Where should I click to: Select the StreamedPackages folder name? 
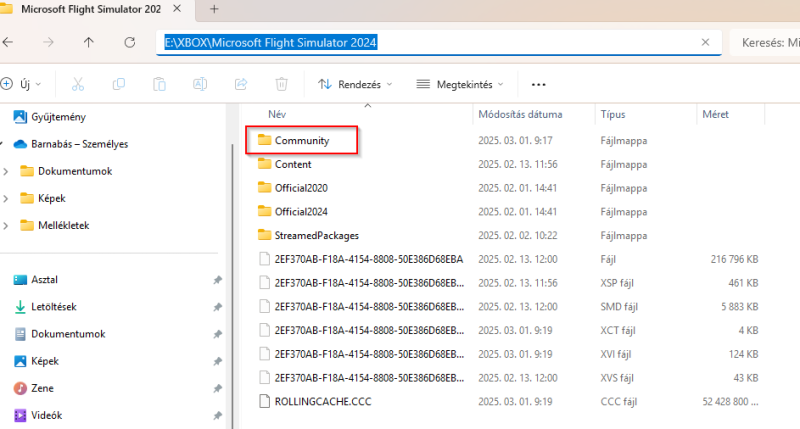coord(317,235)
